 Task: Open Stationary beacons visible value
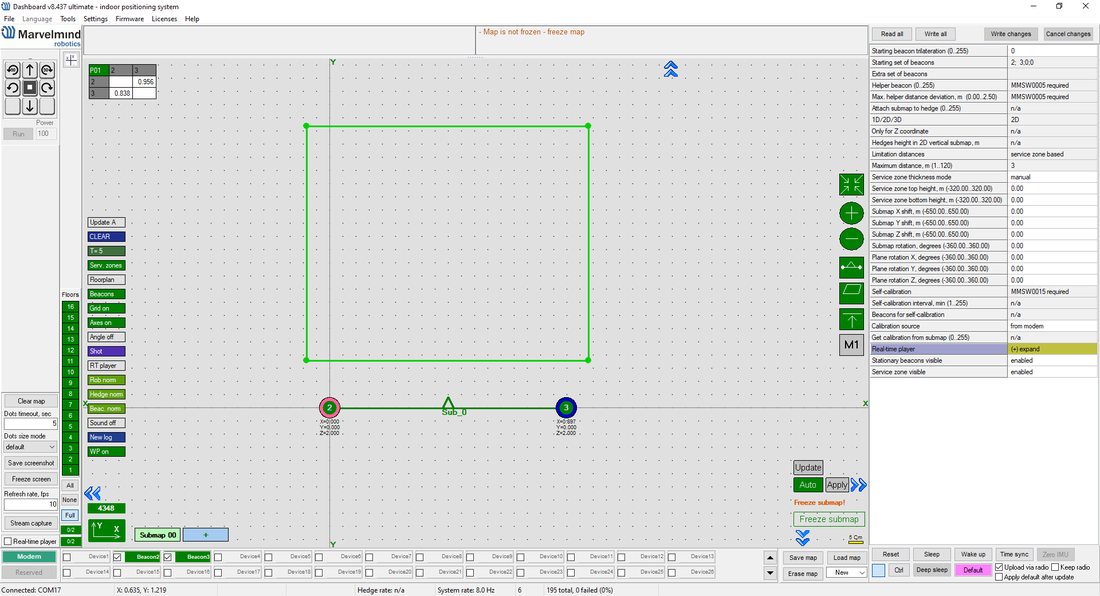click(1052, 360)
